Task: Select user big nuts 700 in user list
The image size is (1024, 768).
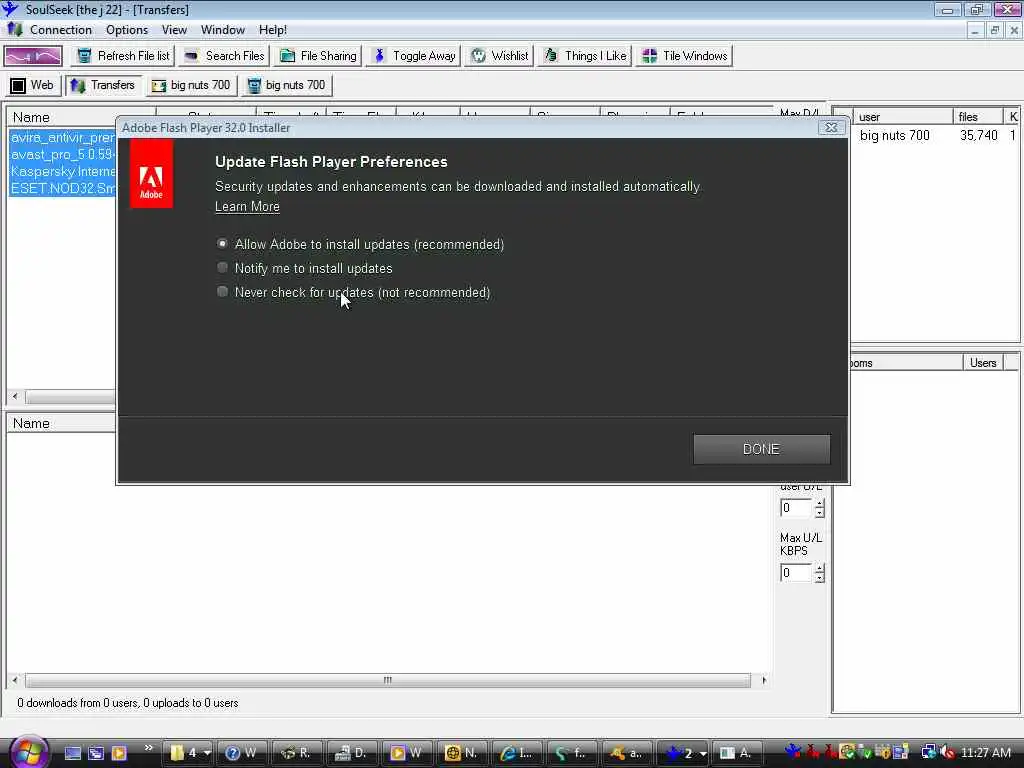Action: (x=894, y=135)
